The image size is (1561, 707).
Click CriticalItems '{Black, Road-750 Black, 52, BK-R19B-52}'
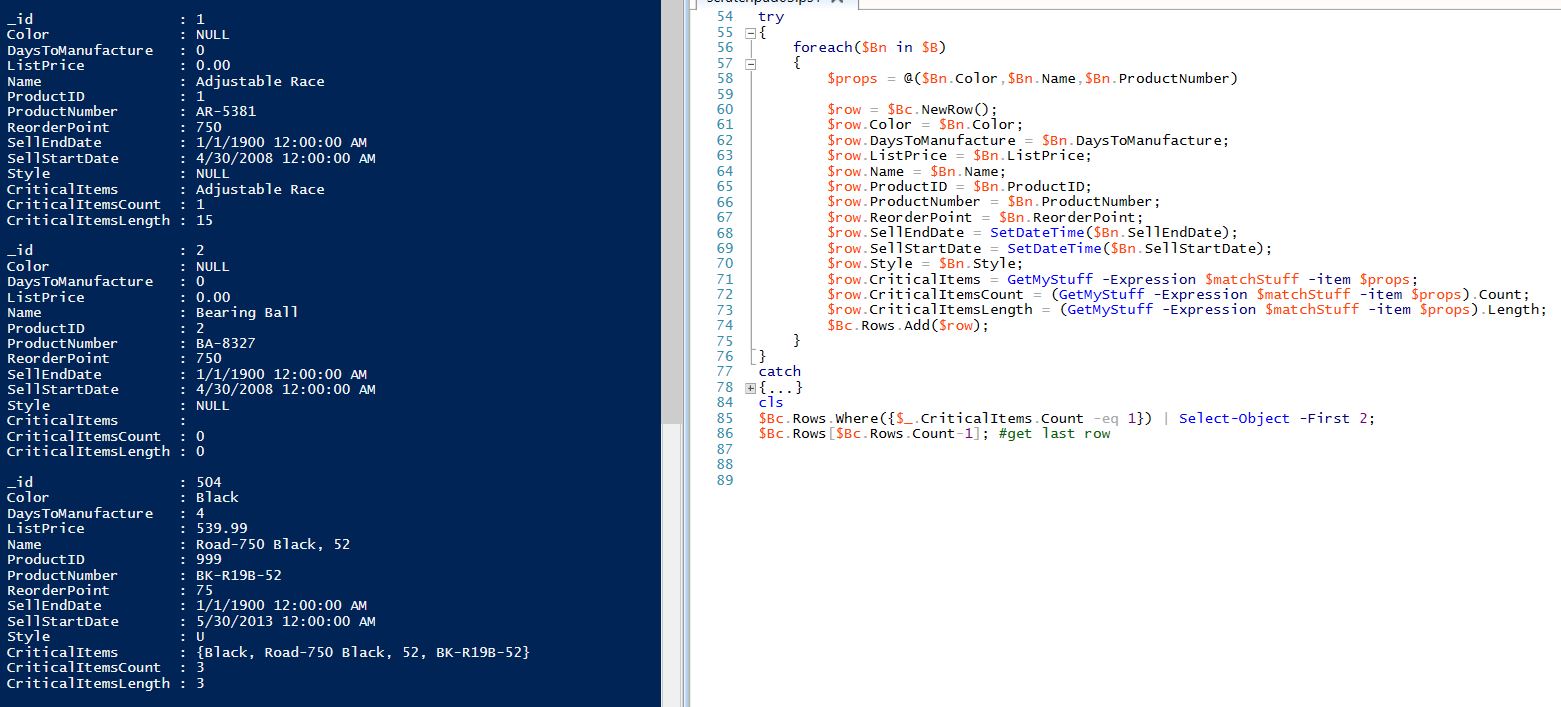click(x=363, y=652)
